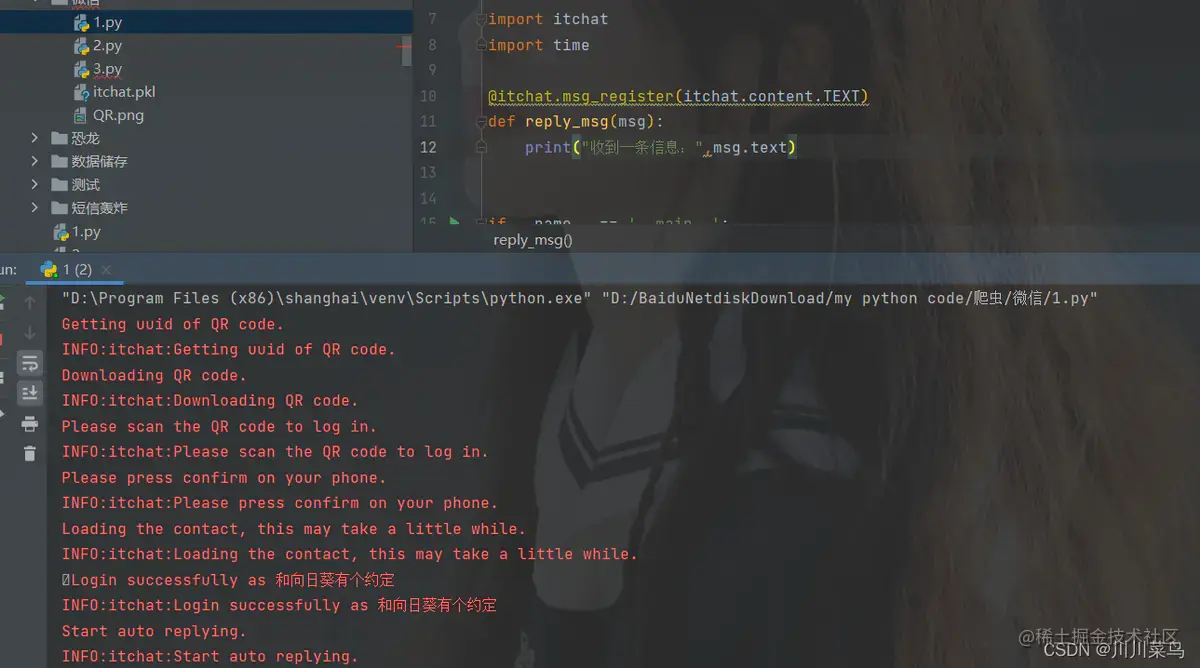1200x668 pixels.
Task: Click 'import itchat' on line 7
Action: 548,19
